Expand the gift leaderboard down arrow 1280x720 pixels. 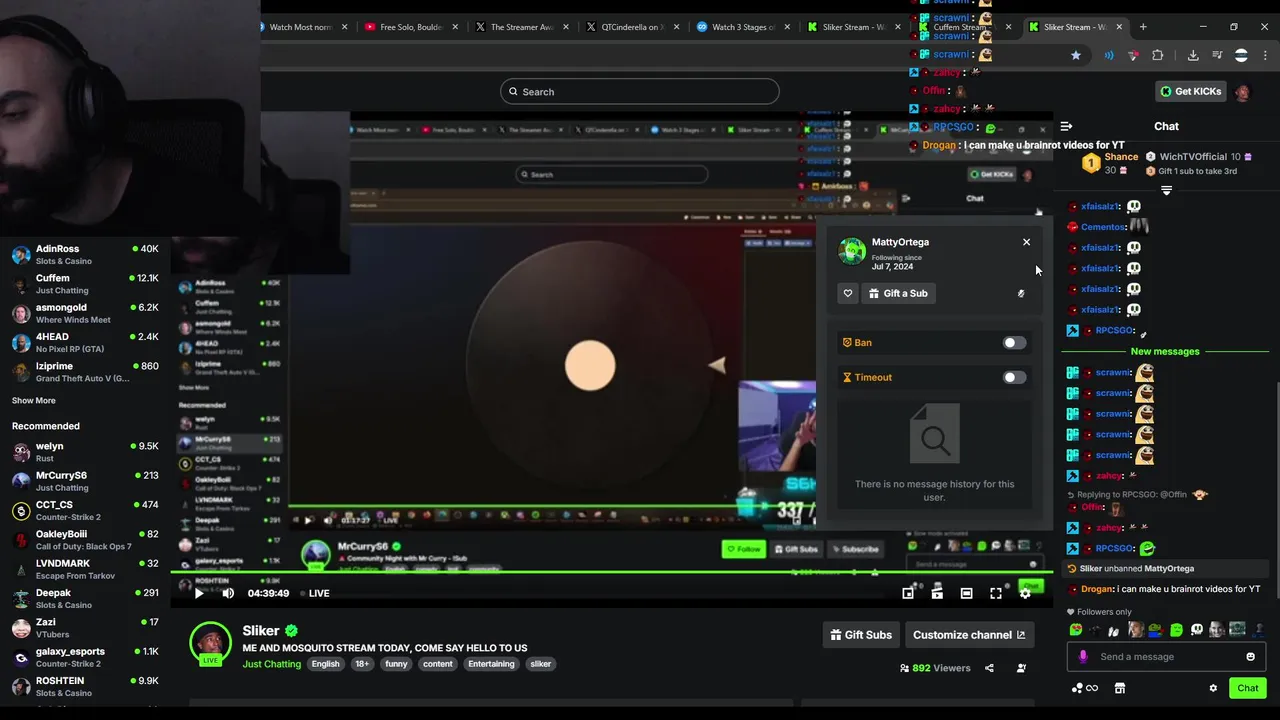point(1166,190)
